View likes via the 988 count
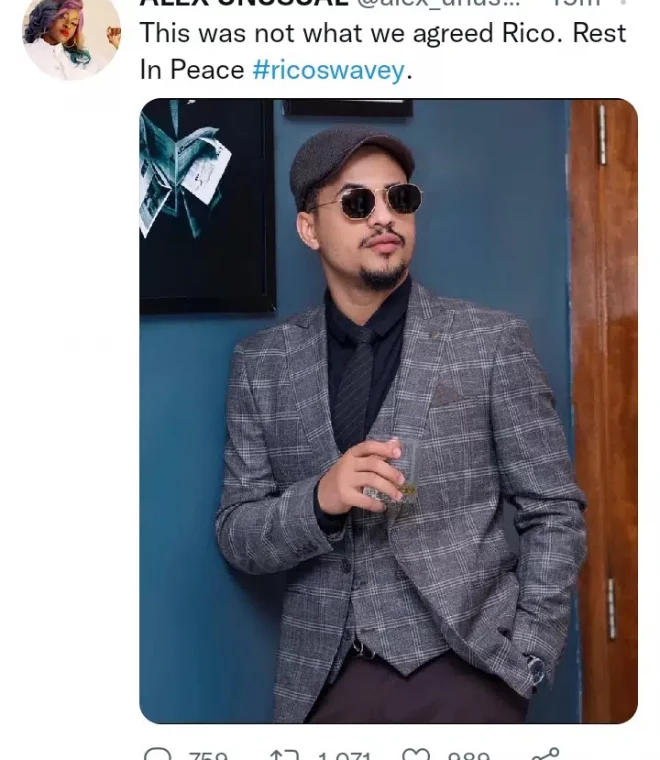The height and width of the screenshot is (760, 660). click(469, 755)
